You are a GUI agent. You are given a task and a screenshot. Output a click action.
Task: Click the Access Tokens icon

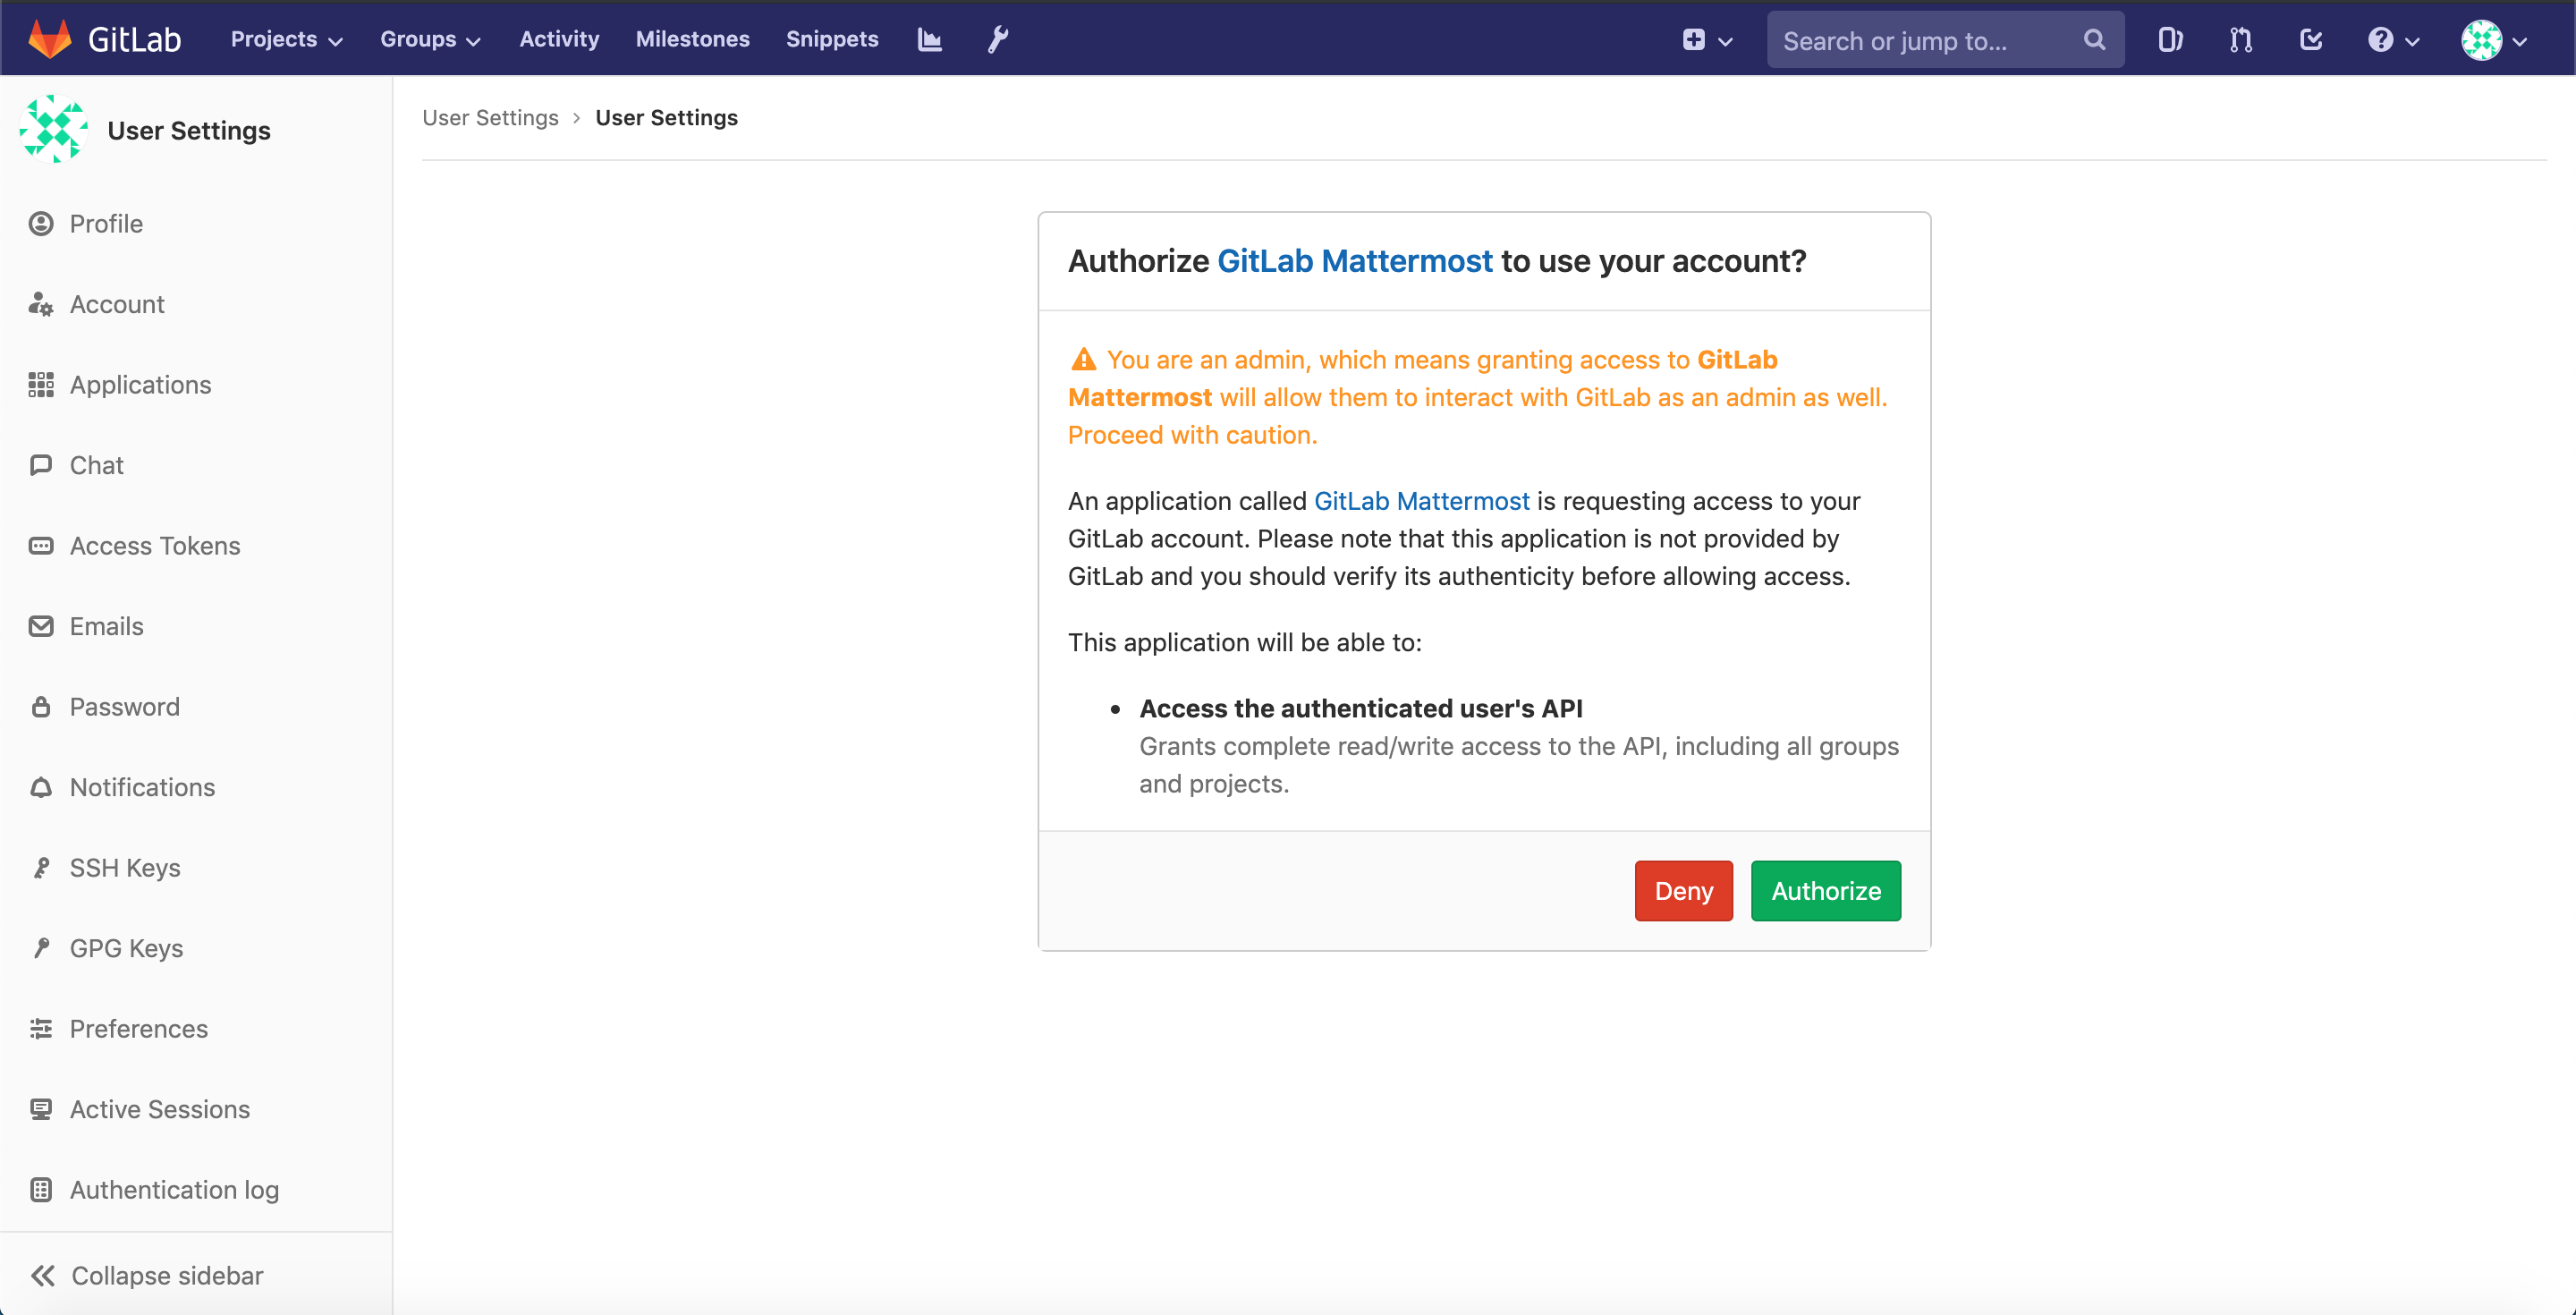41,546
